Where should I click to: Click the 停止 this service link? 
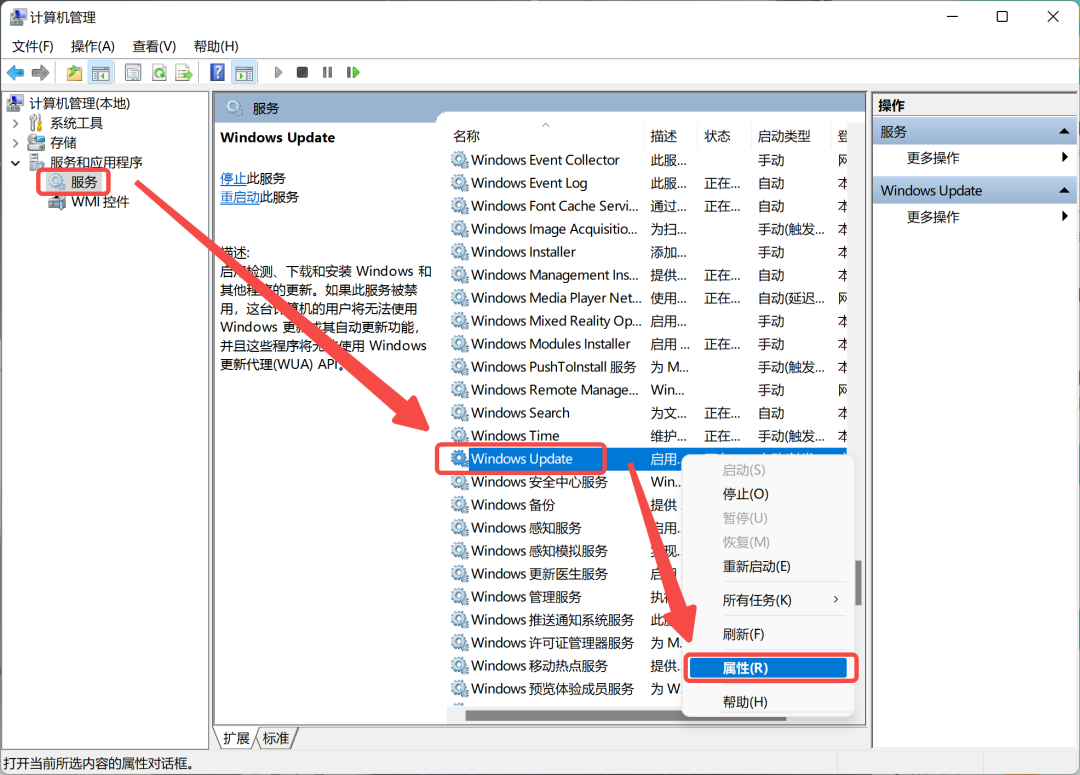233,178
